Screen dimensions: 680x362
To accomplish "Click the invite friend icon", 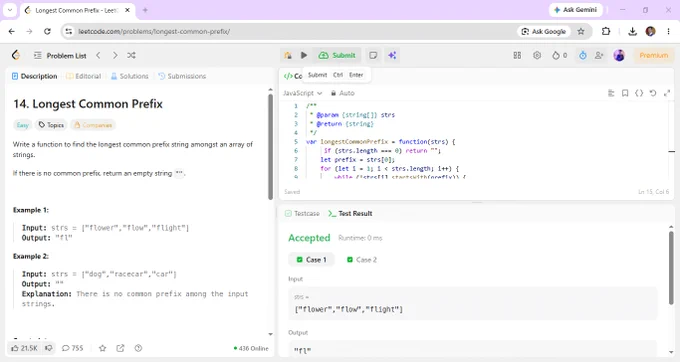I will (599, 55).
